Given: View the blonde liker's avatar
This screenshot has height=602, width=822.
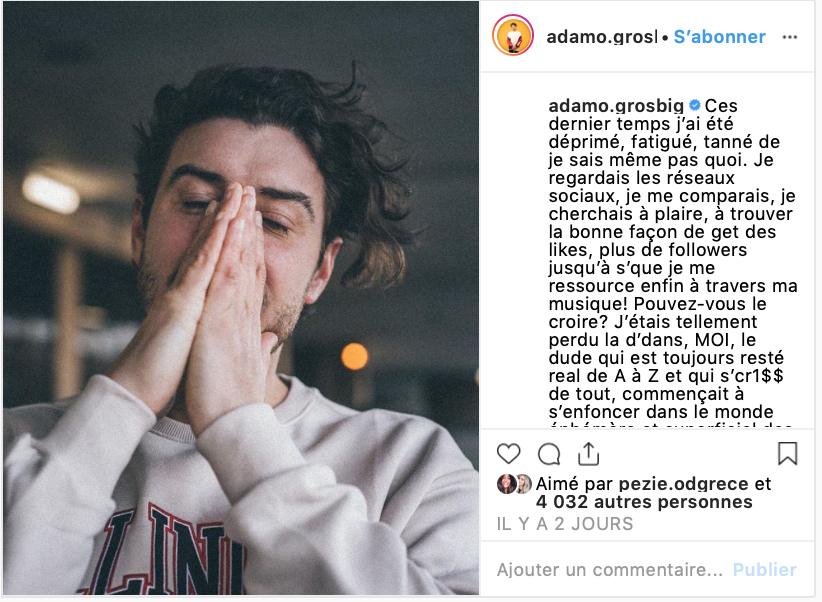Looking at the screenshot, I should coord(523,484).
